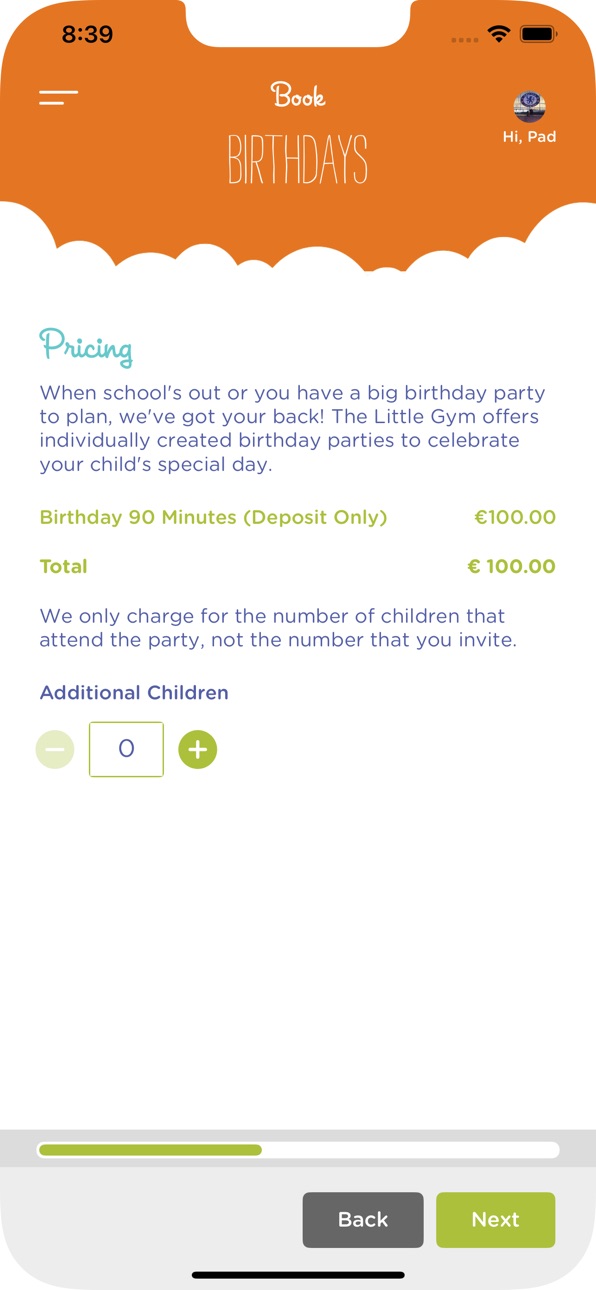
Task: Click the Book logo text
Action: coord(298,96)
